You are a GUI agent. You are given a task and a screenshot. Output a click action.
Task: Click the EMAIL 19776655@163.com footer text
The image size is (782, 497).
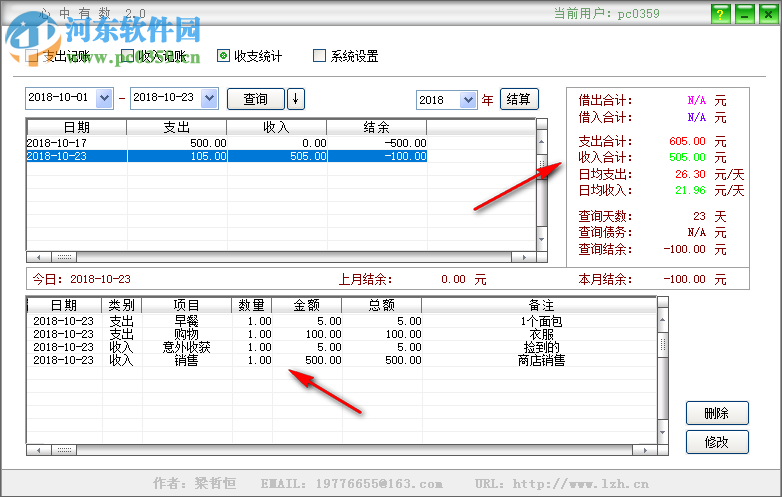(x=351, y=484)
